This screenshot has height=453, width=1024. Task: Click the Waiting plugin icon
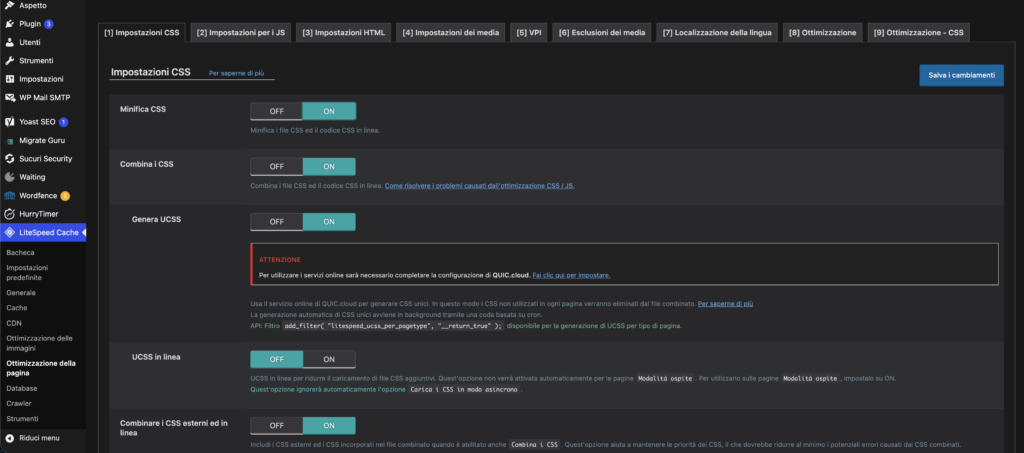pos(9,177)
